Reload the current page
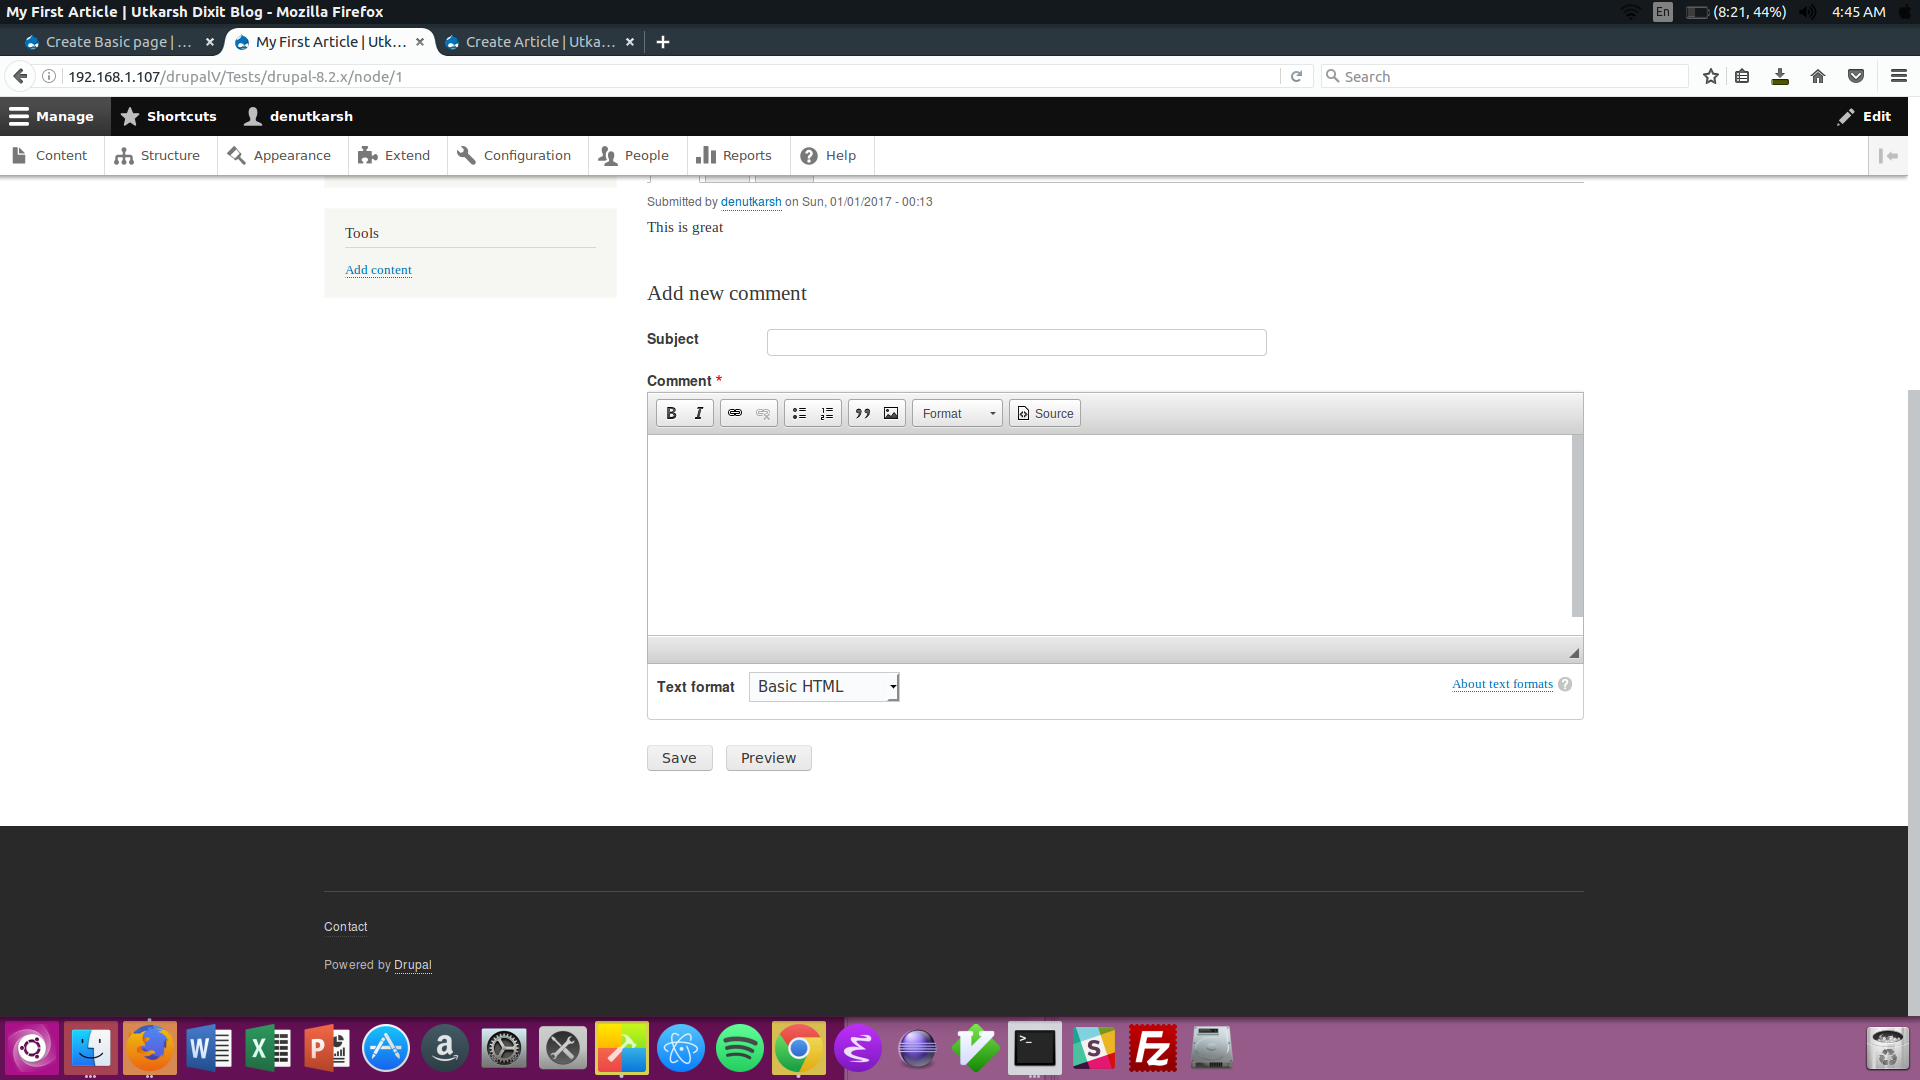Screen dimensions: 1920x1080 1296,76
